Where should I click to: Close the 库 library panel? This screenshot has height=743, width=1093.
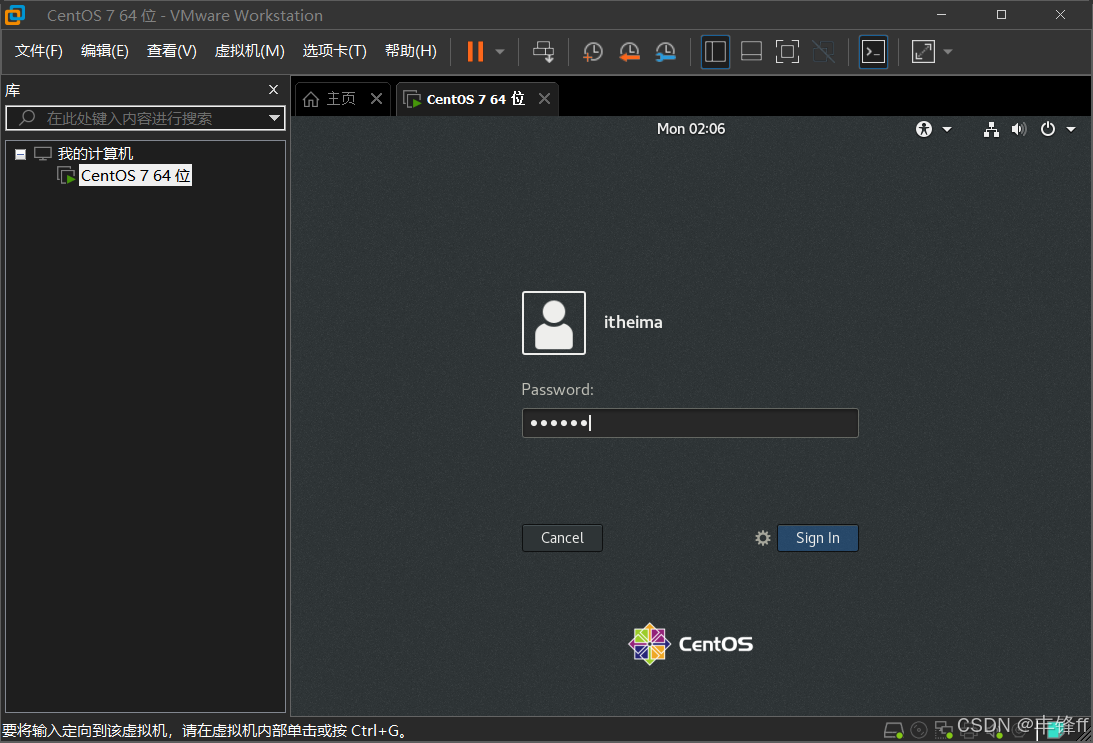pos(273,89)
